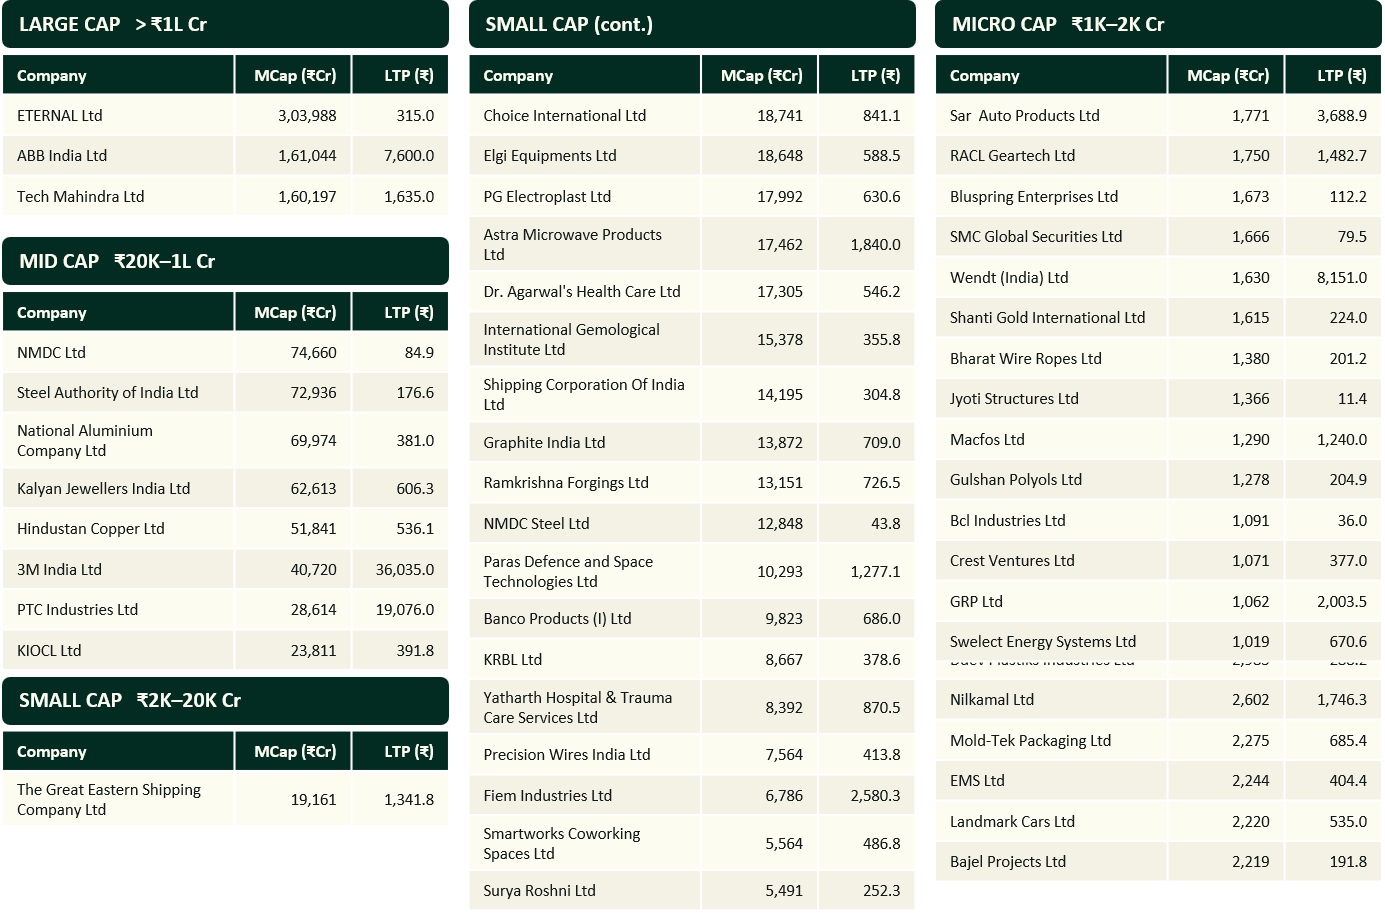Select Dr. Agarwal's Health Care Ltd

pyautogui.click(x=584, y=292)
